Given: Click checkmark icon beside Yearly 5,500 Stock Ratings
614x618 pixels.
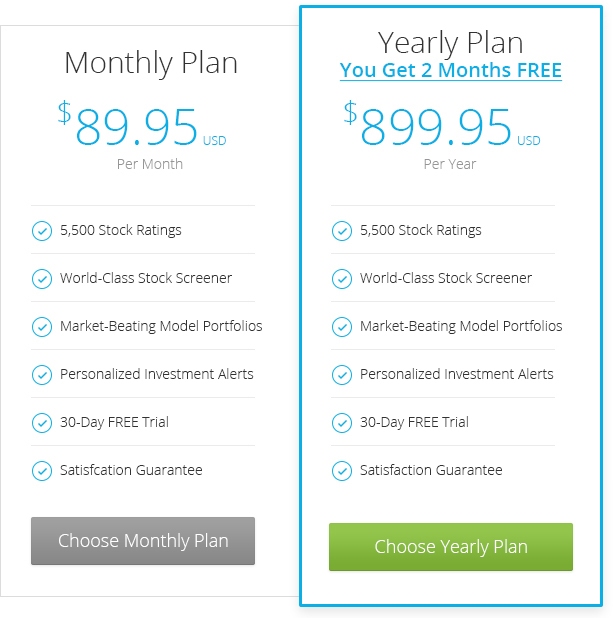Looking at the screenshot, I should click(342, 231).
